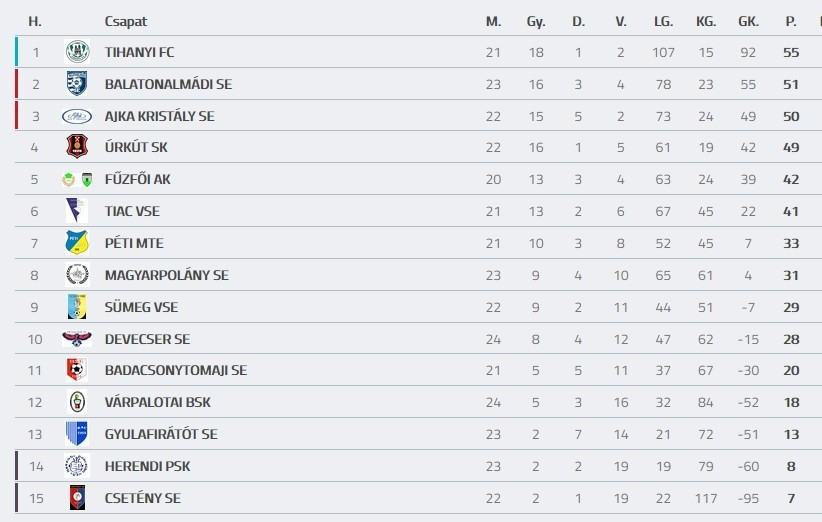Click the Devecser SE winged logo
This screenshot has height=522, width=822.
point(77,339)
